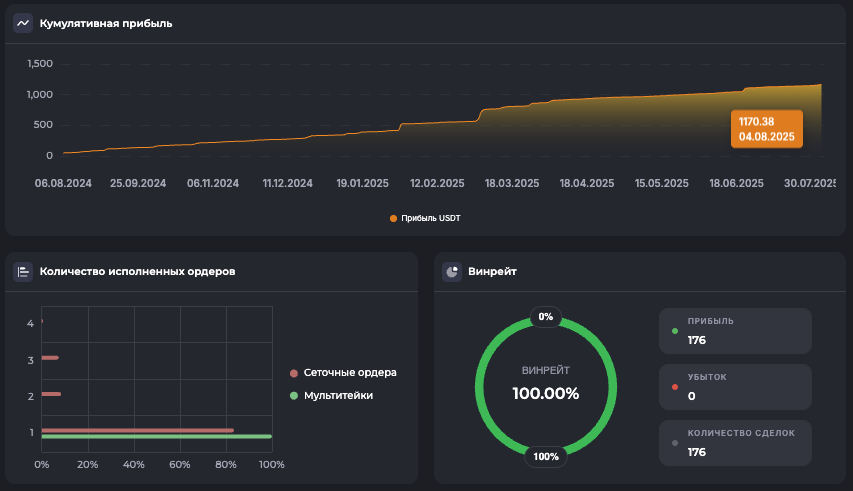Toggle the Мультитейки legend entry
Screen dimensions: 853x491
(331, 396)
